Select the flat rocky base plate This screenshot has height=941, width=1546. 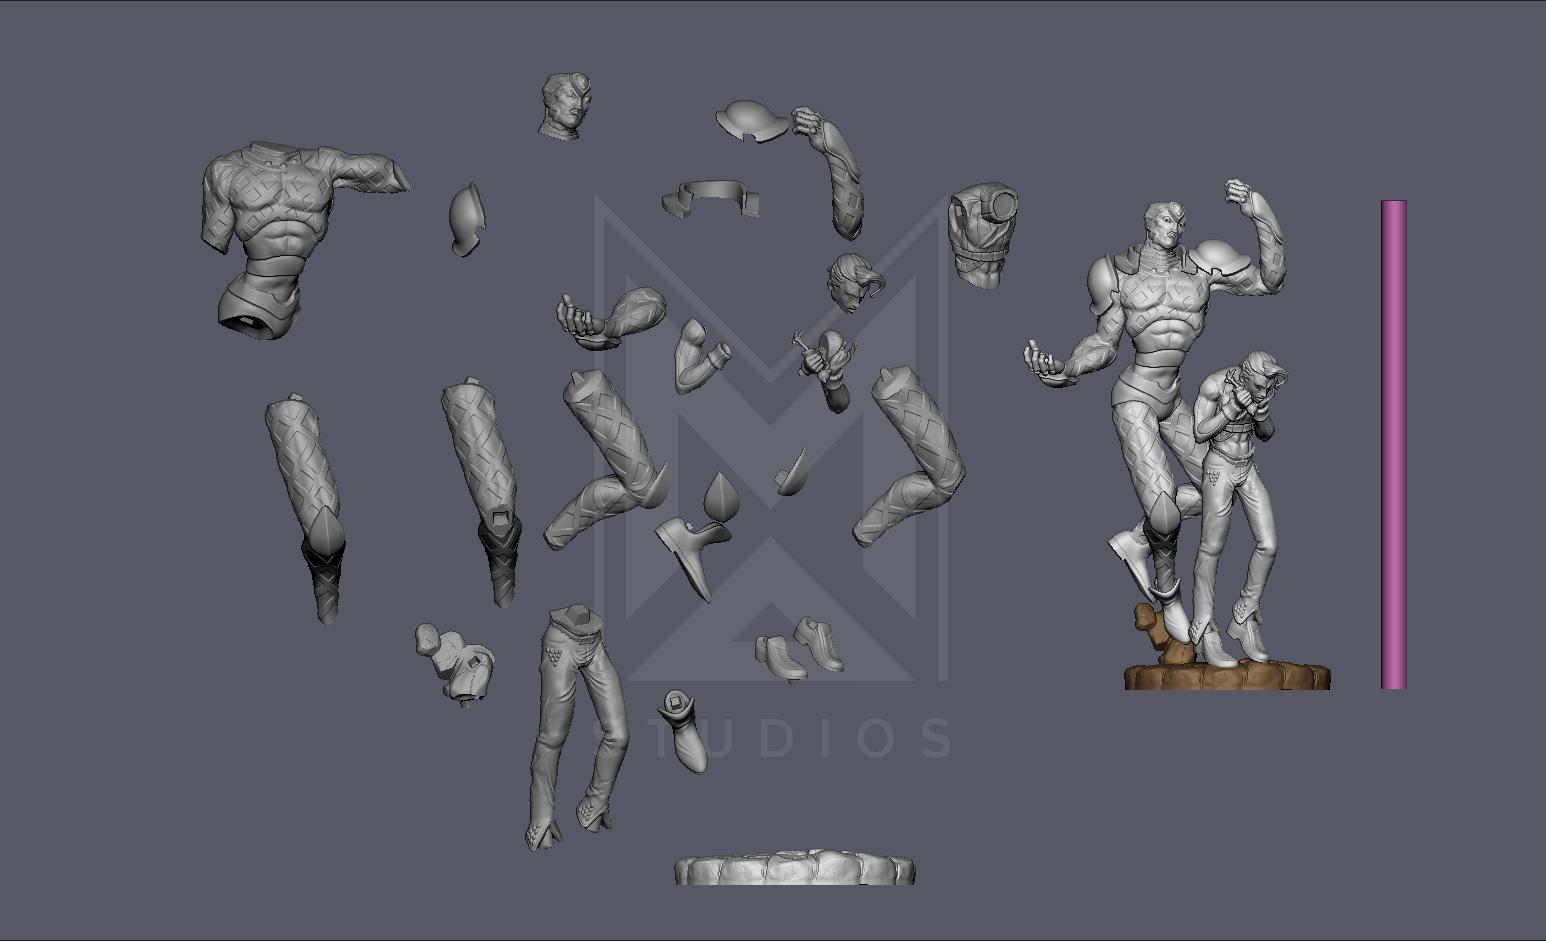794,868
